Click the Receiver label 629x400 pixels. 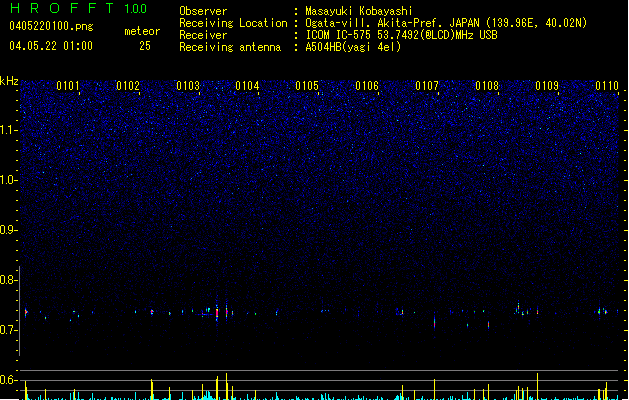(x=203, y=35)
